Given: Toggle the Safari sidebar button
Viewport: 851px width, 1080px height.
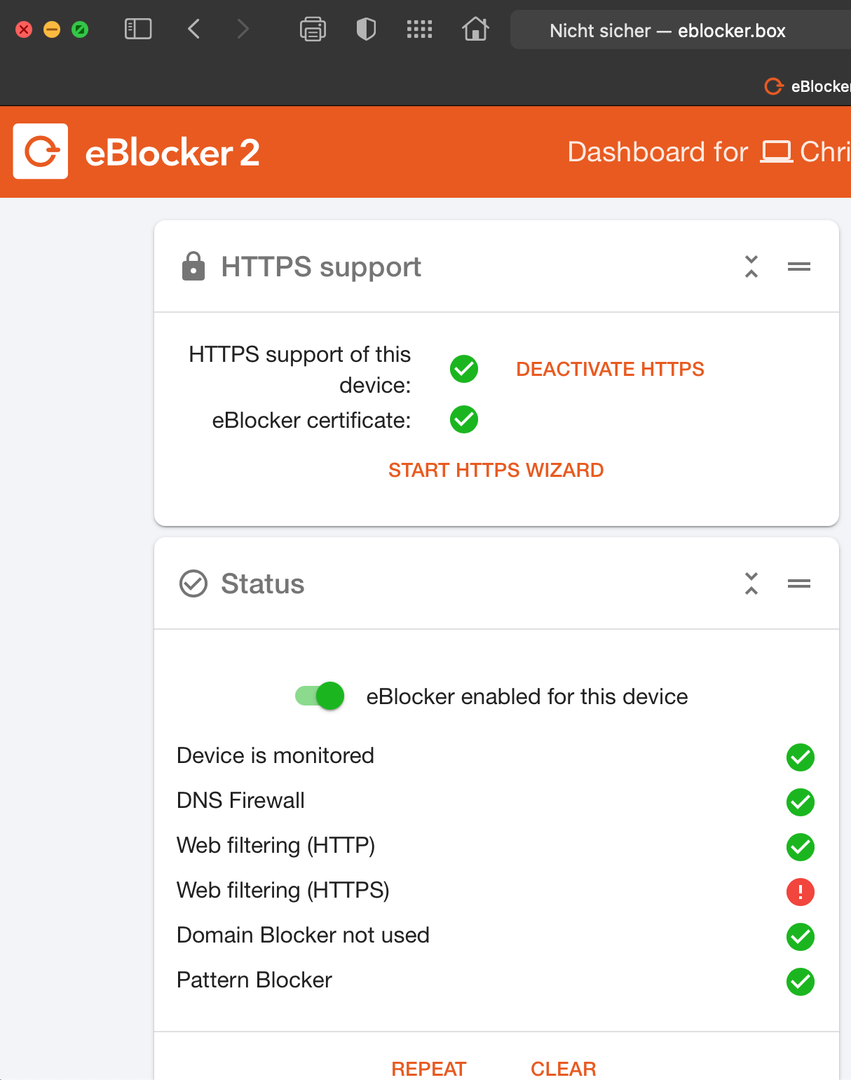Looking at the screenshot, I should (x=138, y=29).
